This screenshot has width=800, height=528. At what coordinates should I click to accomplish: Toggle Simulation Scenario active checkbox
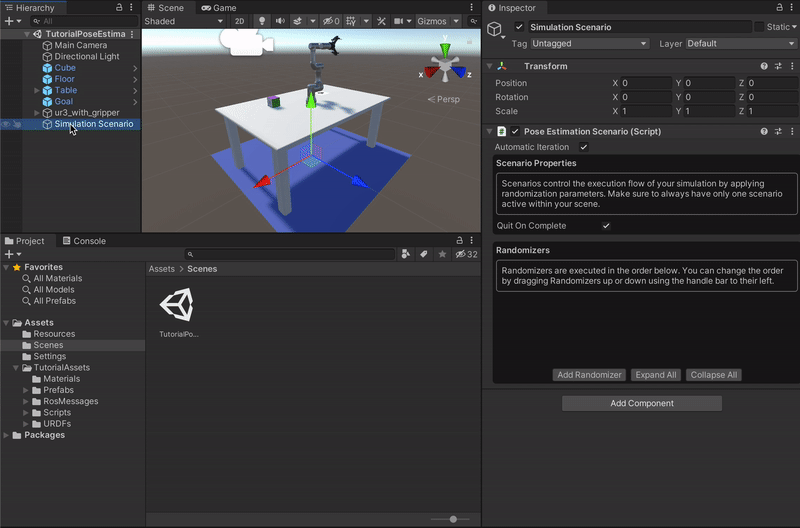click(519, 27)
